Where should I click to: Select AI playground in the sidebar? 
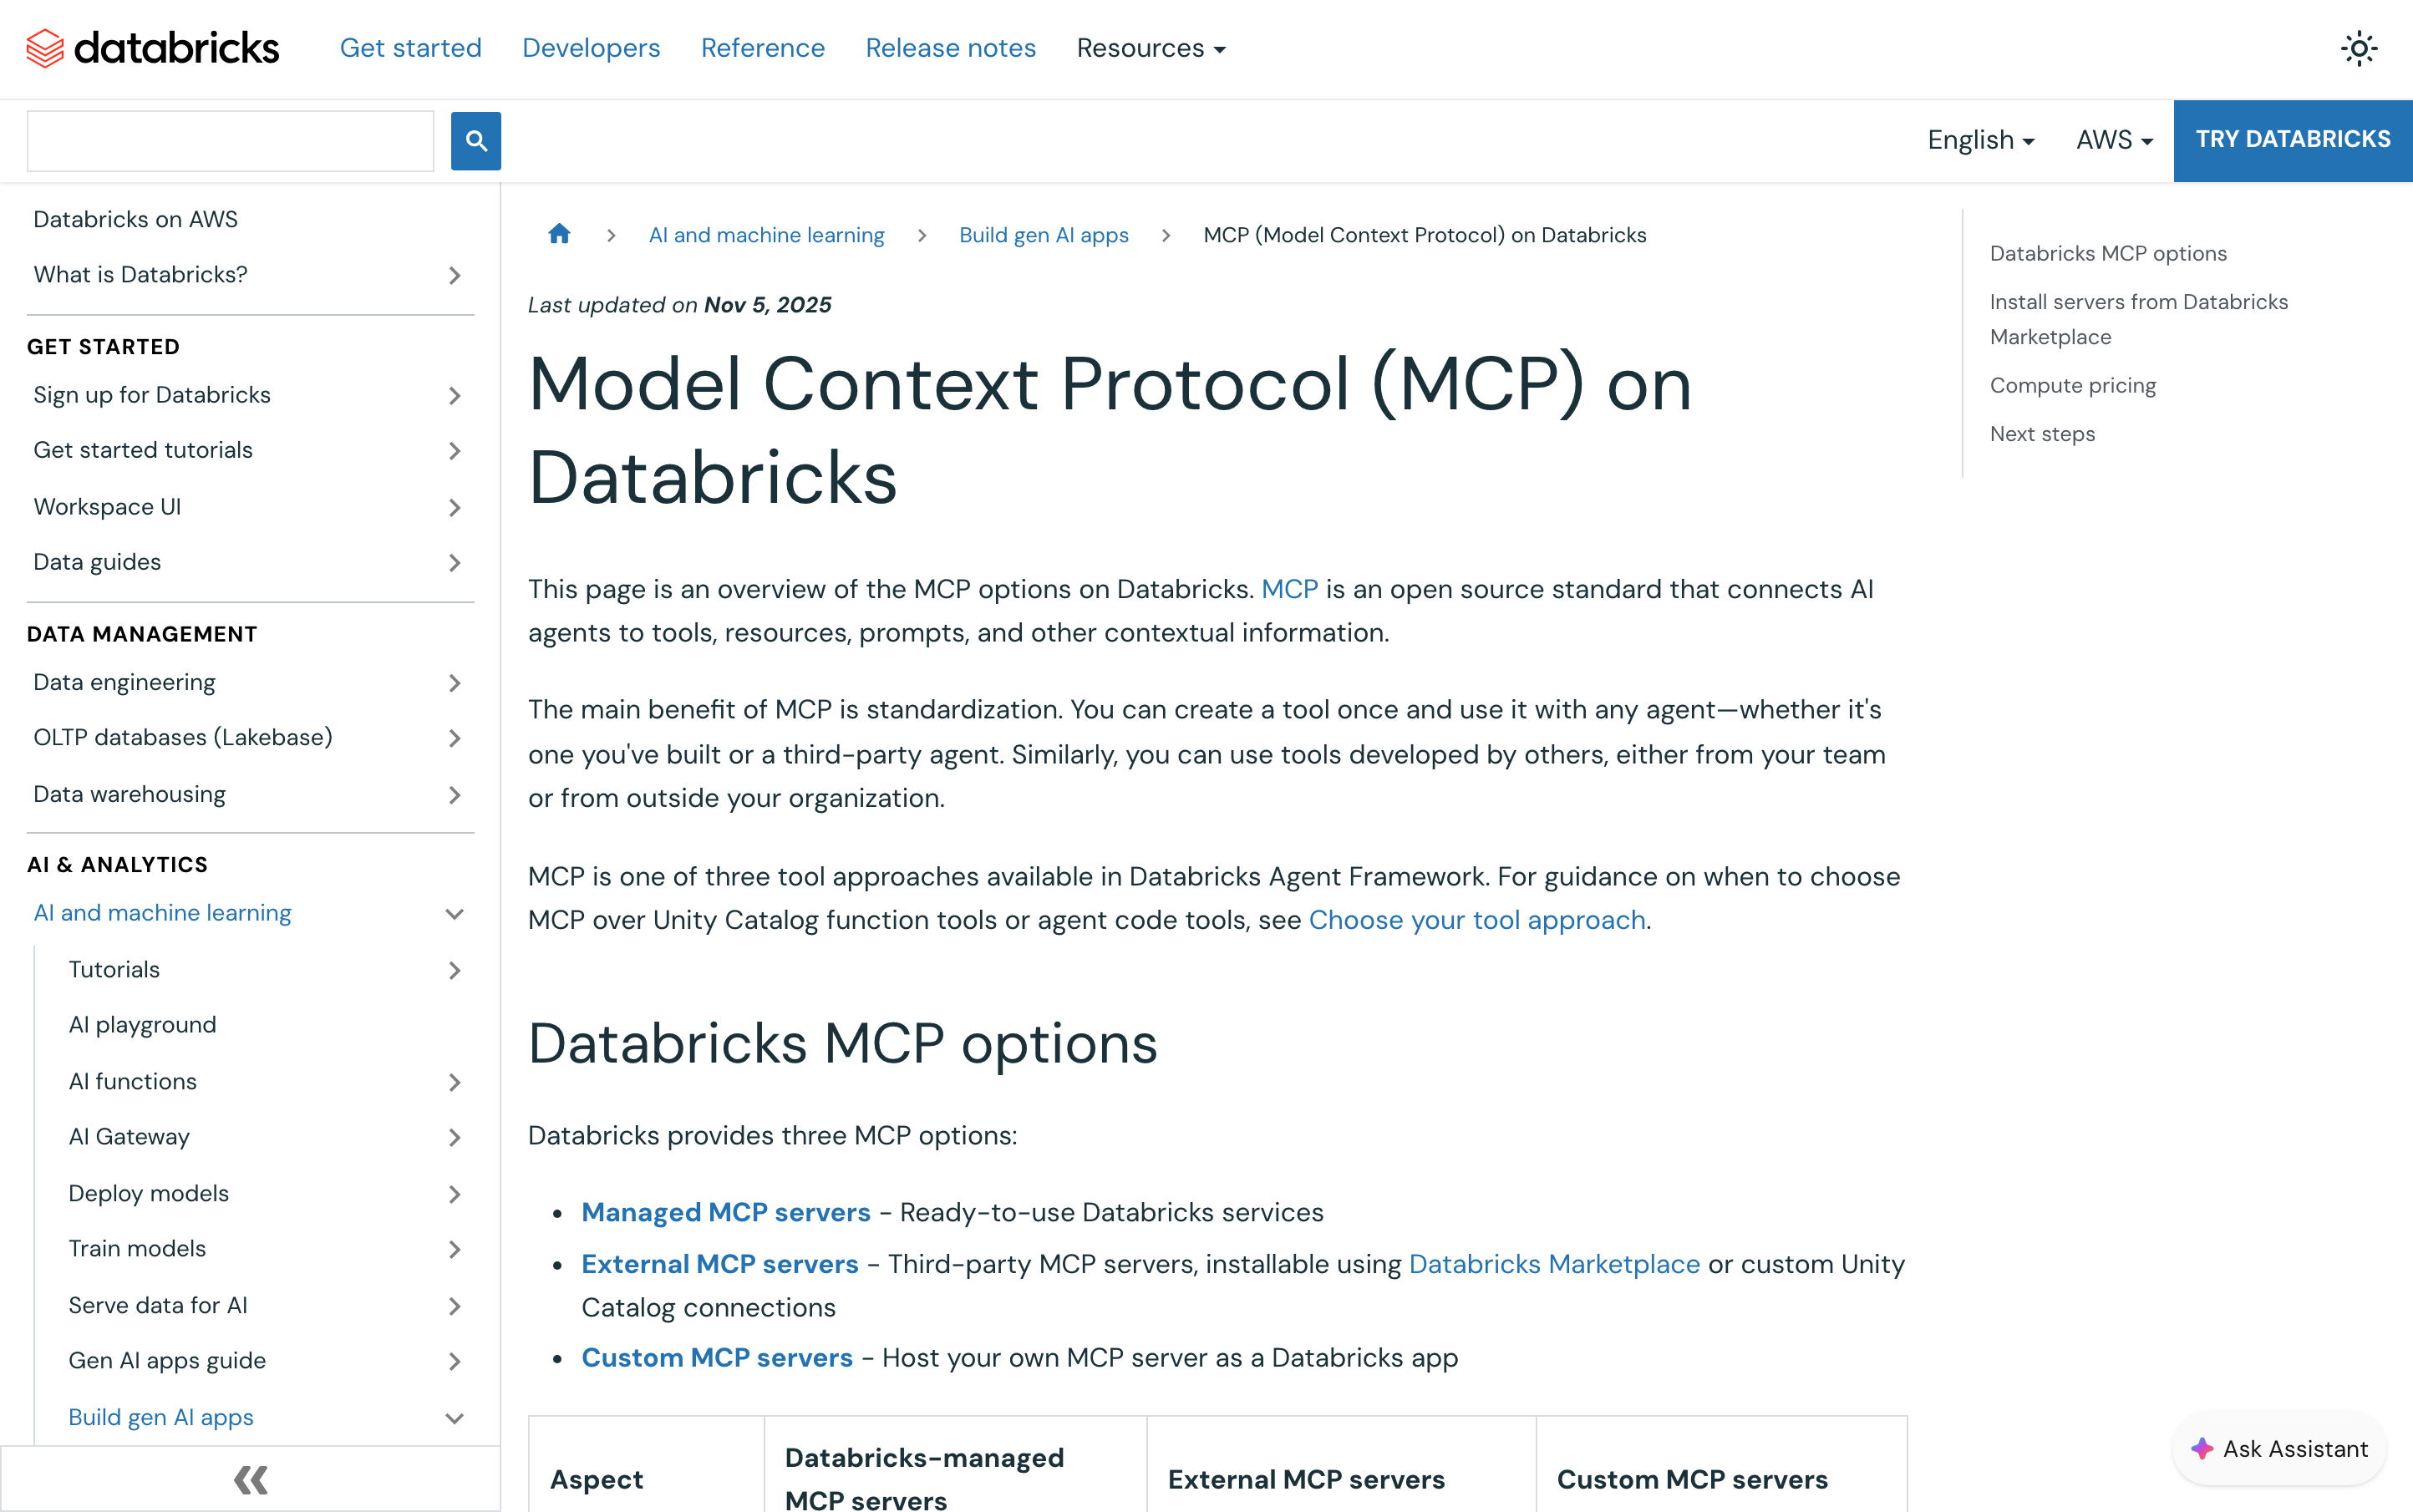[142, 1025]
